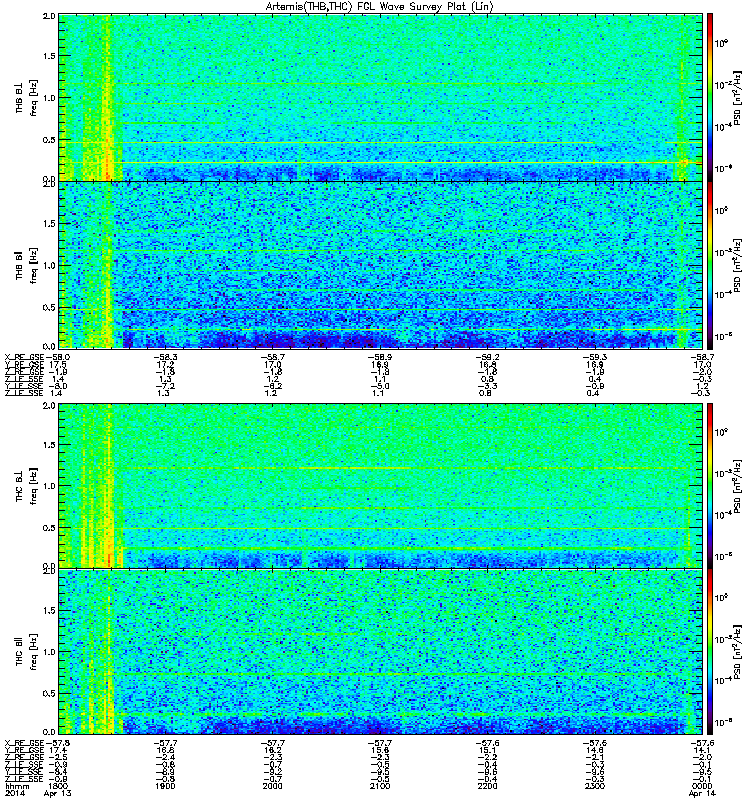
Task: Select the color bar of the THC B∥ panel
Action: pyautogui.click(x=709, y=652)
